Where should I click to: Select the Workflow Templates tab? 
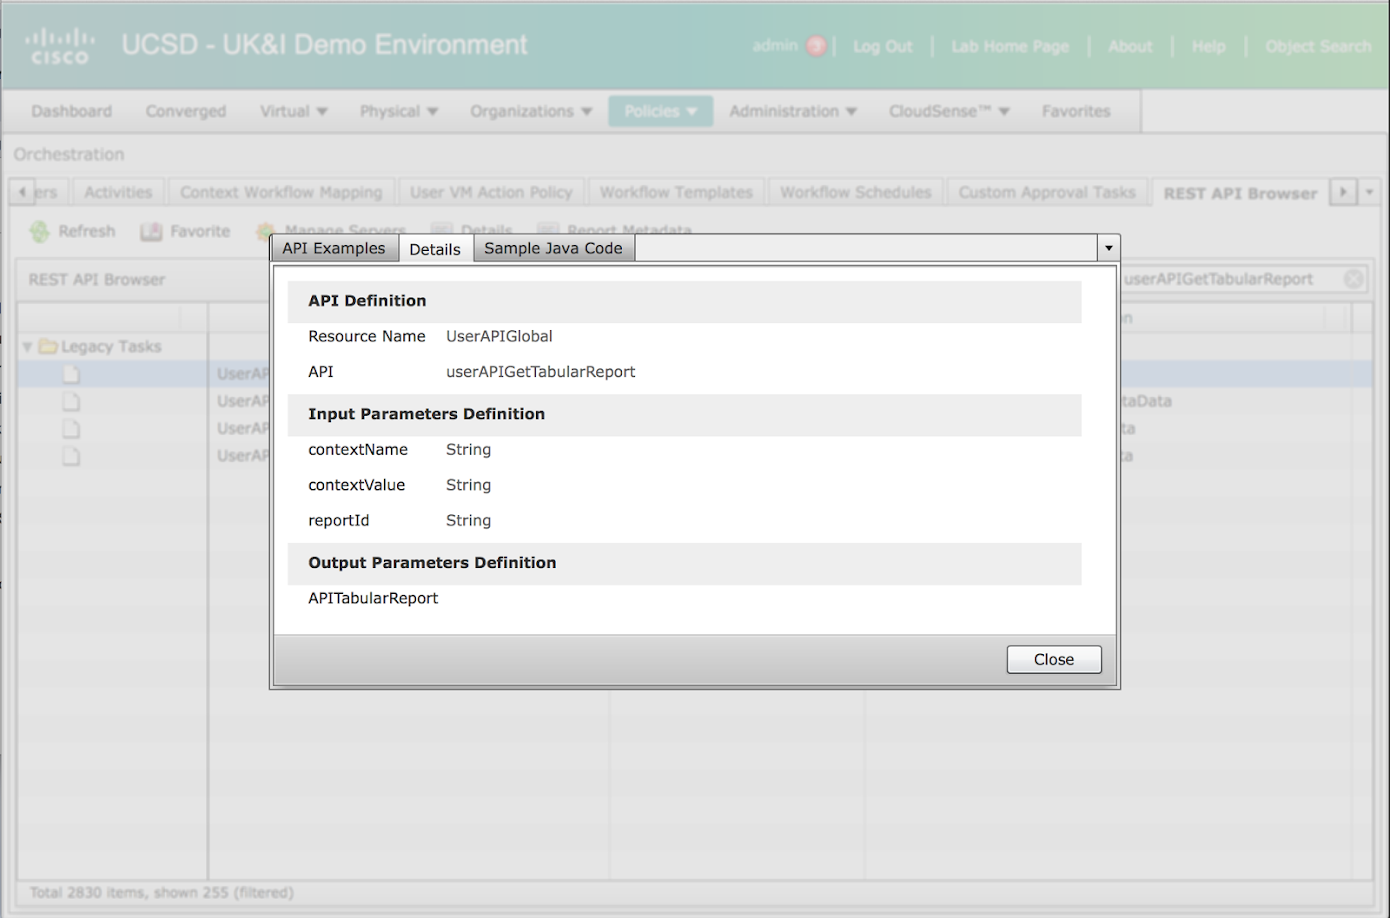tap(676, 192)
